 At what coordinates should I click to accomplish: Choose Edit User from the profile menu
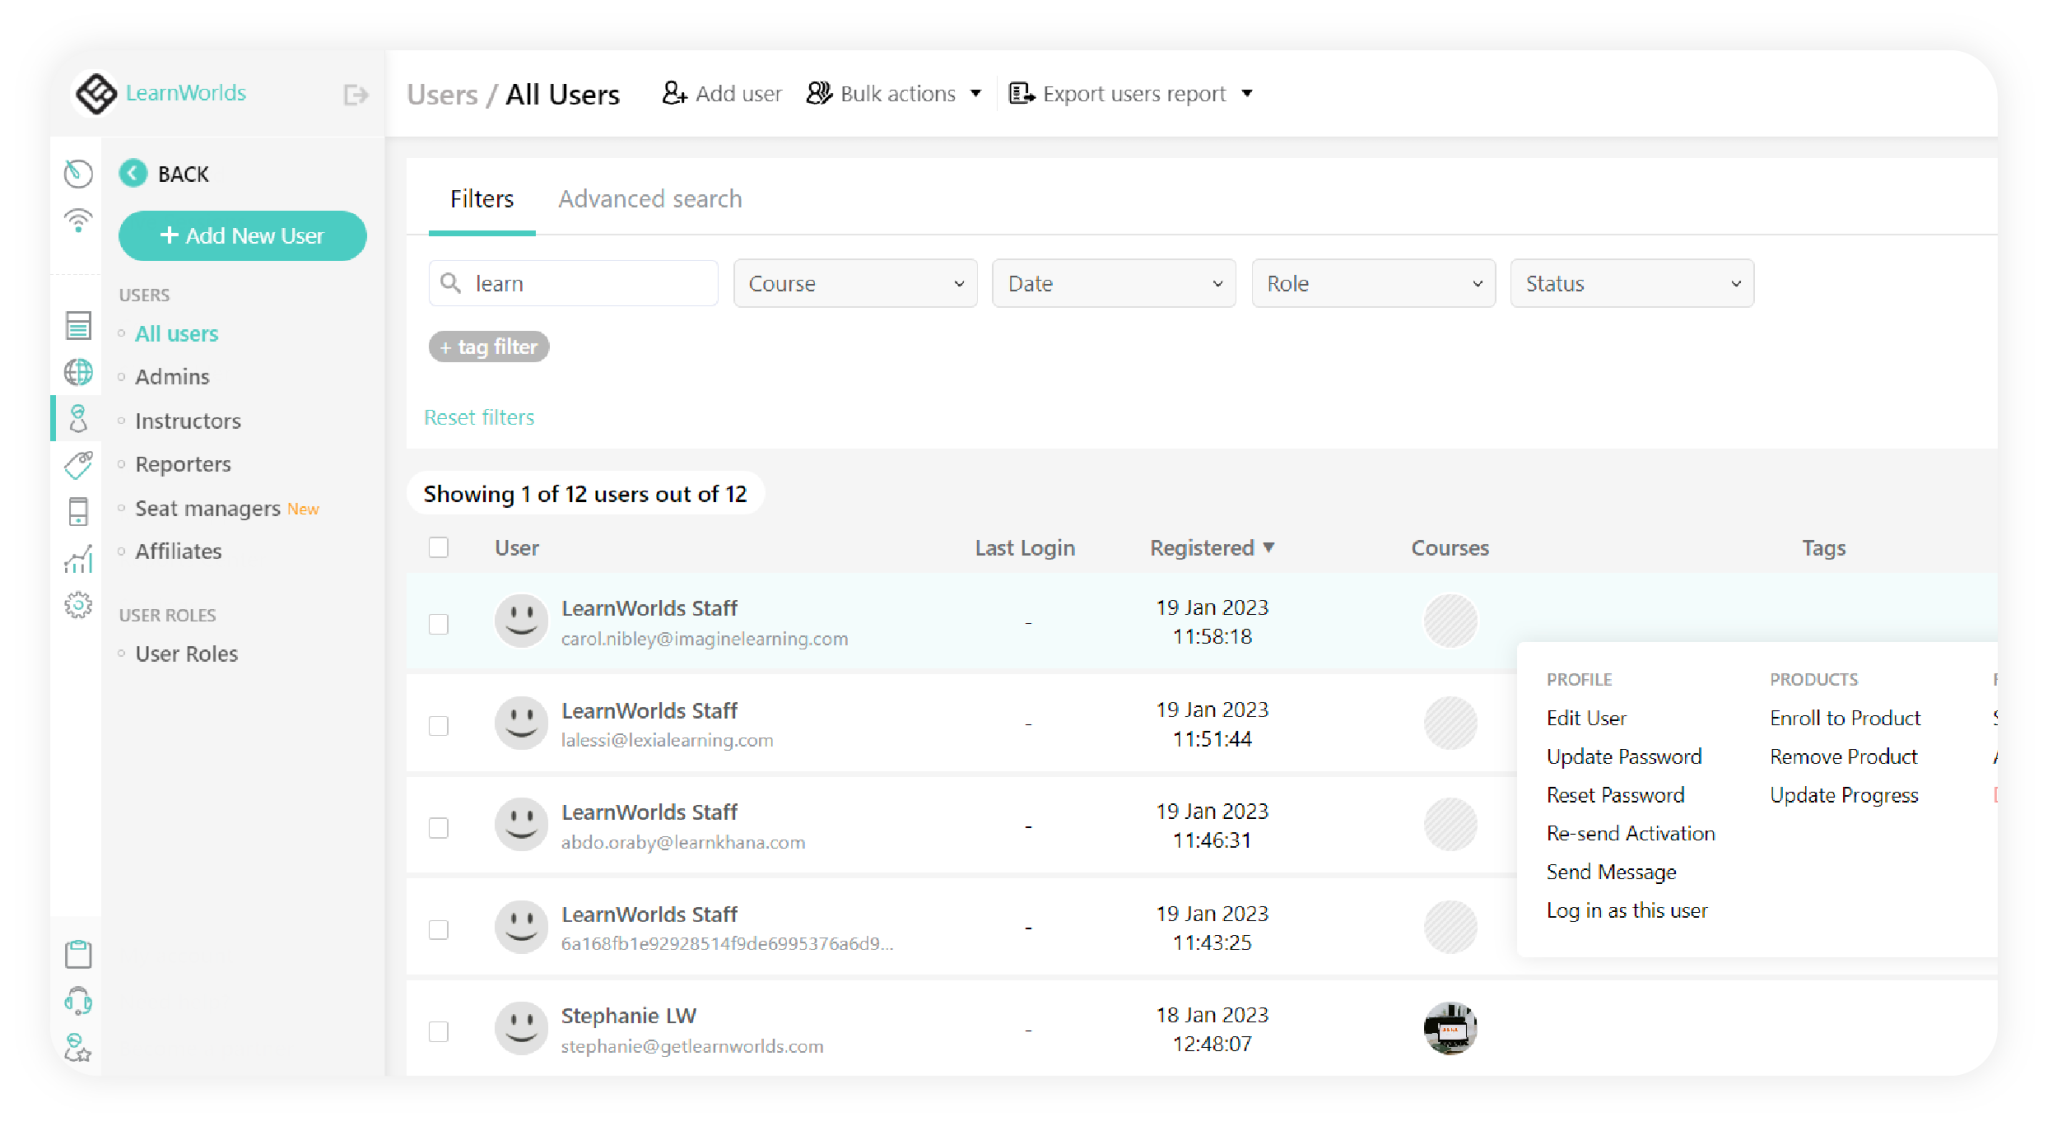[1586, 717]
